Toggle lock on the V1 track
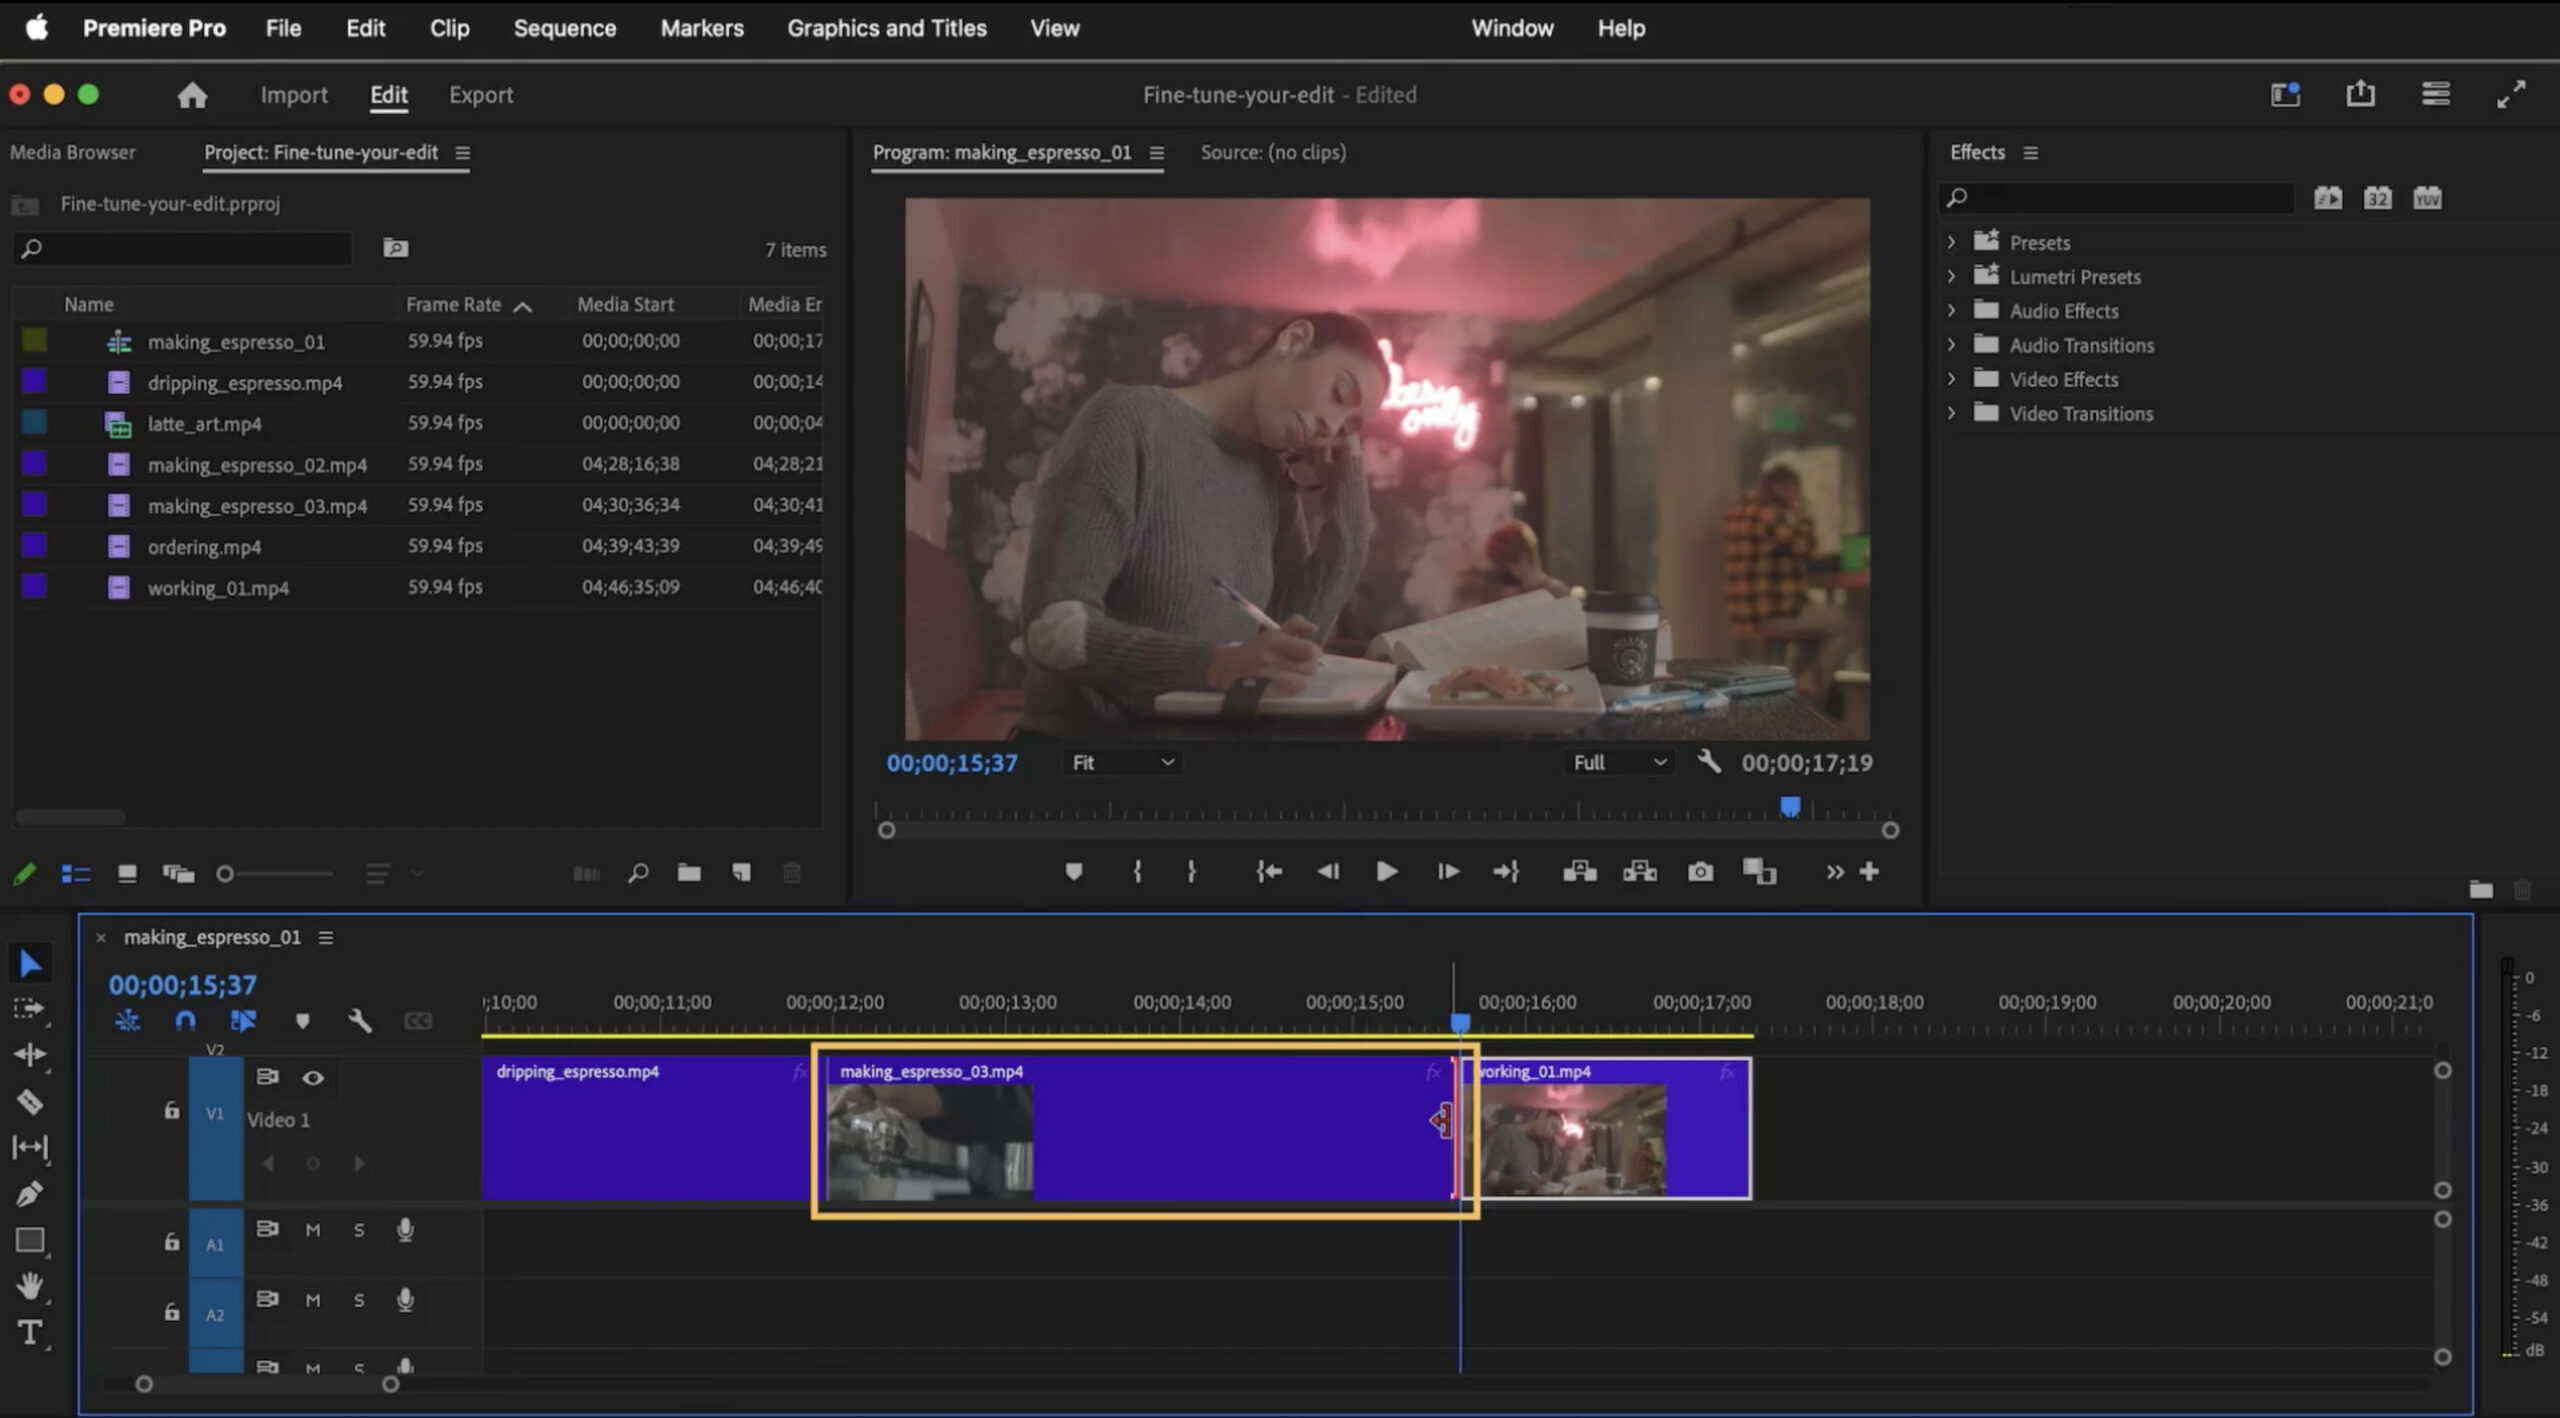Screen dimensions: 2560x1418 (x=171, y=1110)
